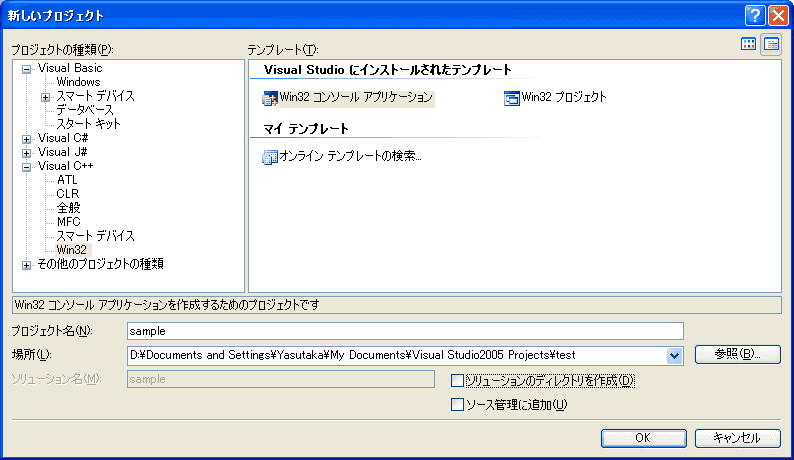Click 'マイ テンプレート' section heading

coord(306,129)
